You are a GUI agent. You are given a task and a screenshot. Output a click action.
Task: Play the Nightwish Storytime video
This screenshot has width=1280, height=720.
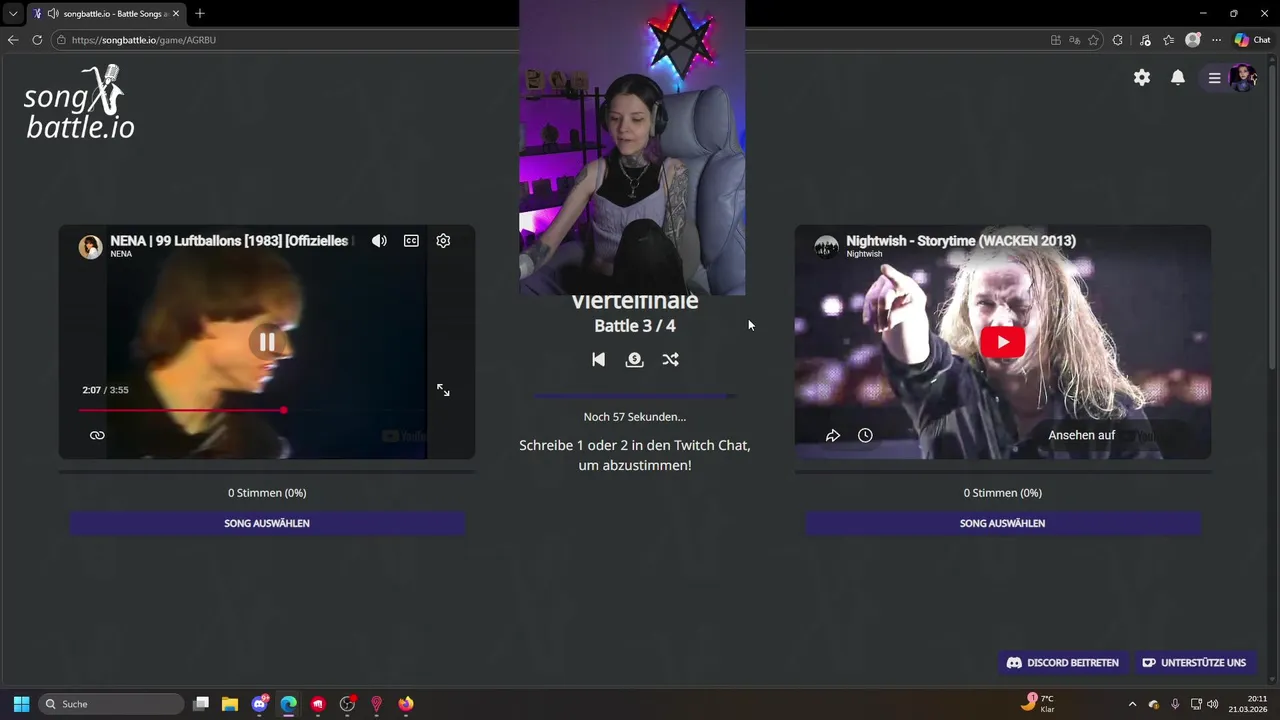[1003, 342]
